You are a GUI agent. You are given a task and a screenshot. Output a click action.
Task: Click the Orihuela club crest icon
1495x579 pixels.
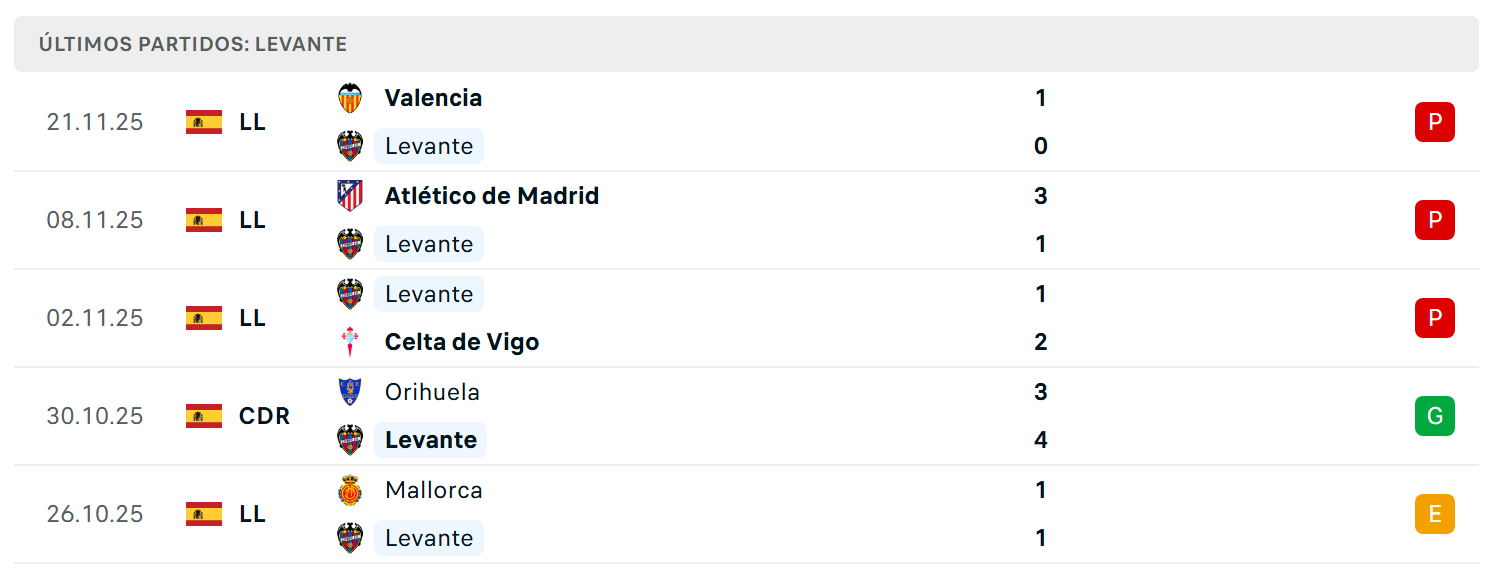(350, 392)
